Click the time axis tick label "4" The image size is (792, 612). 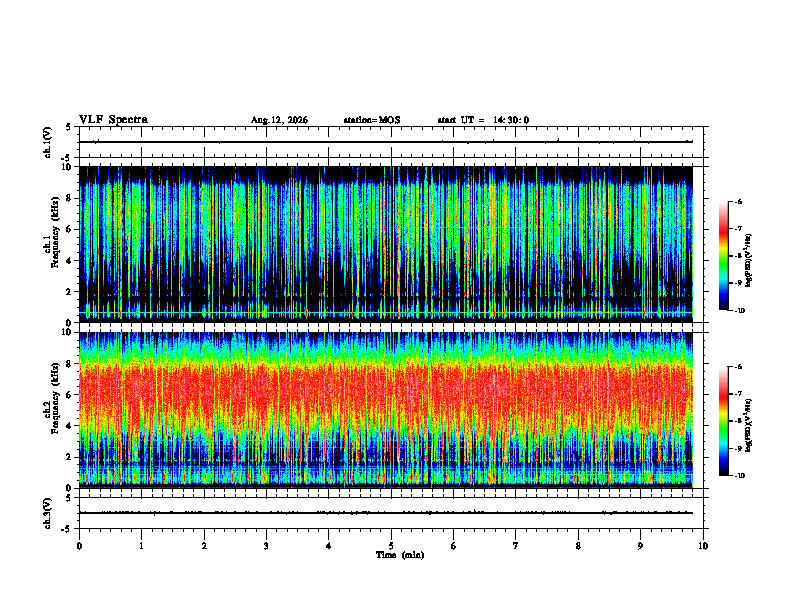[329, 546]
